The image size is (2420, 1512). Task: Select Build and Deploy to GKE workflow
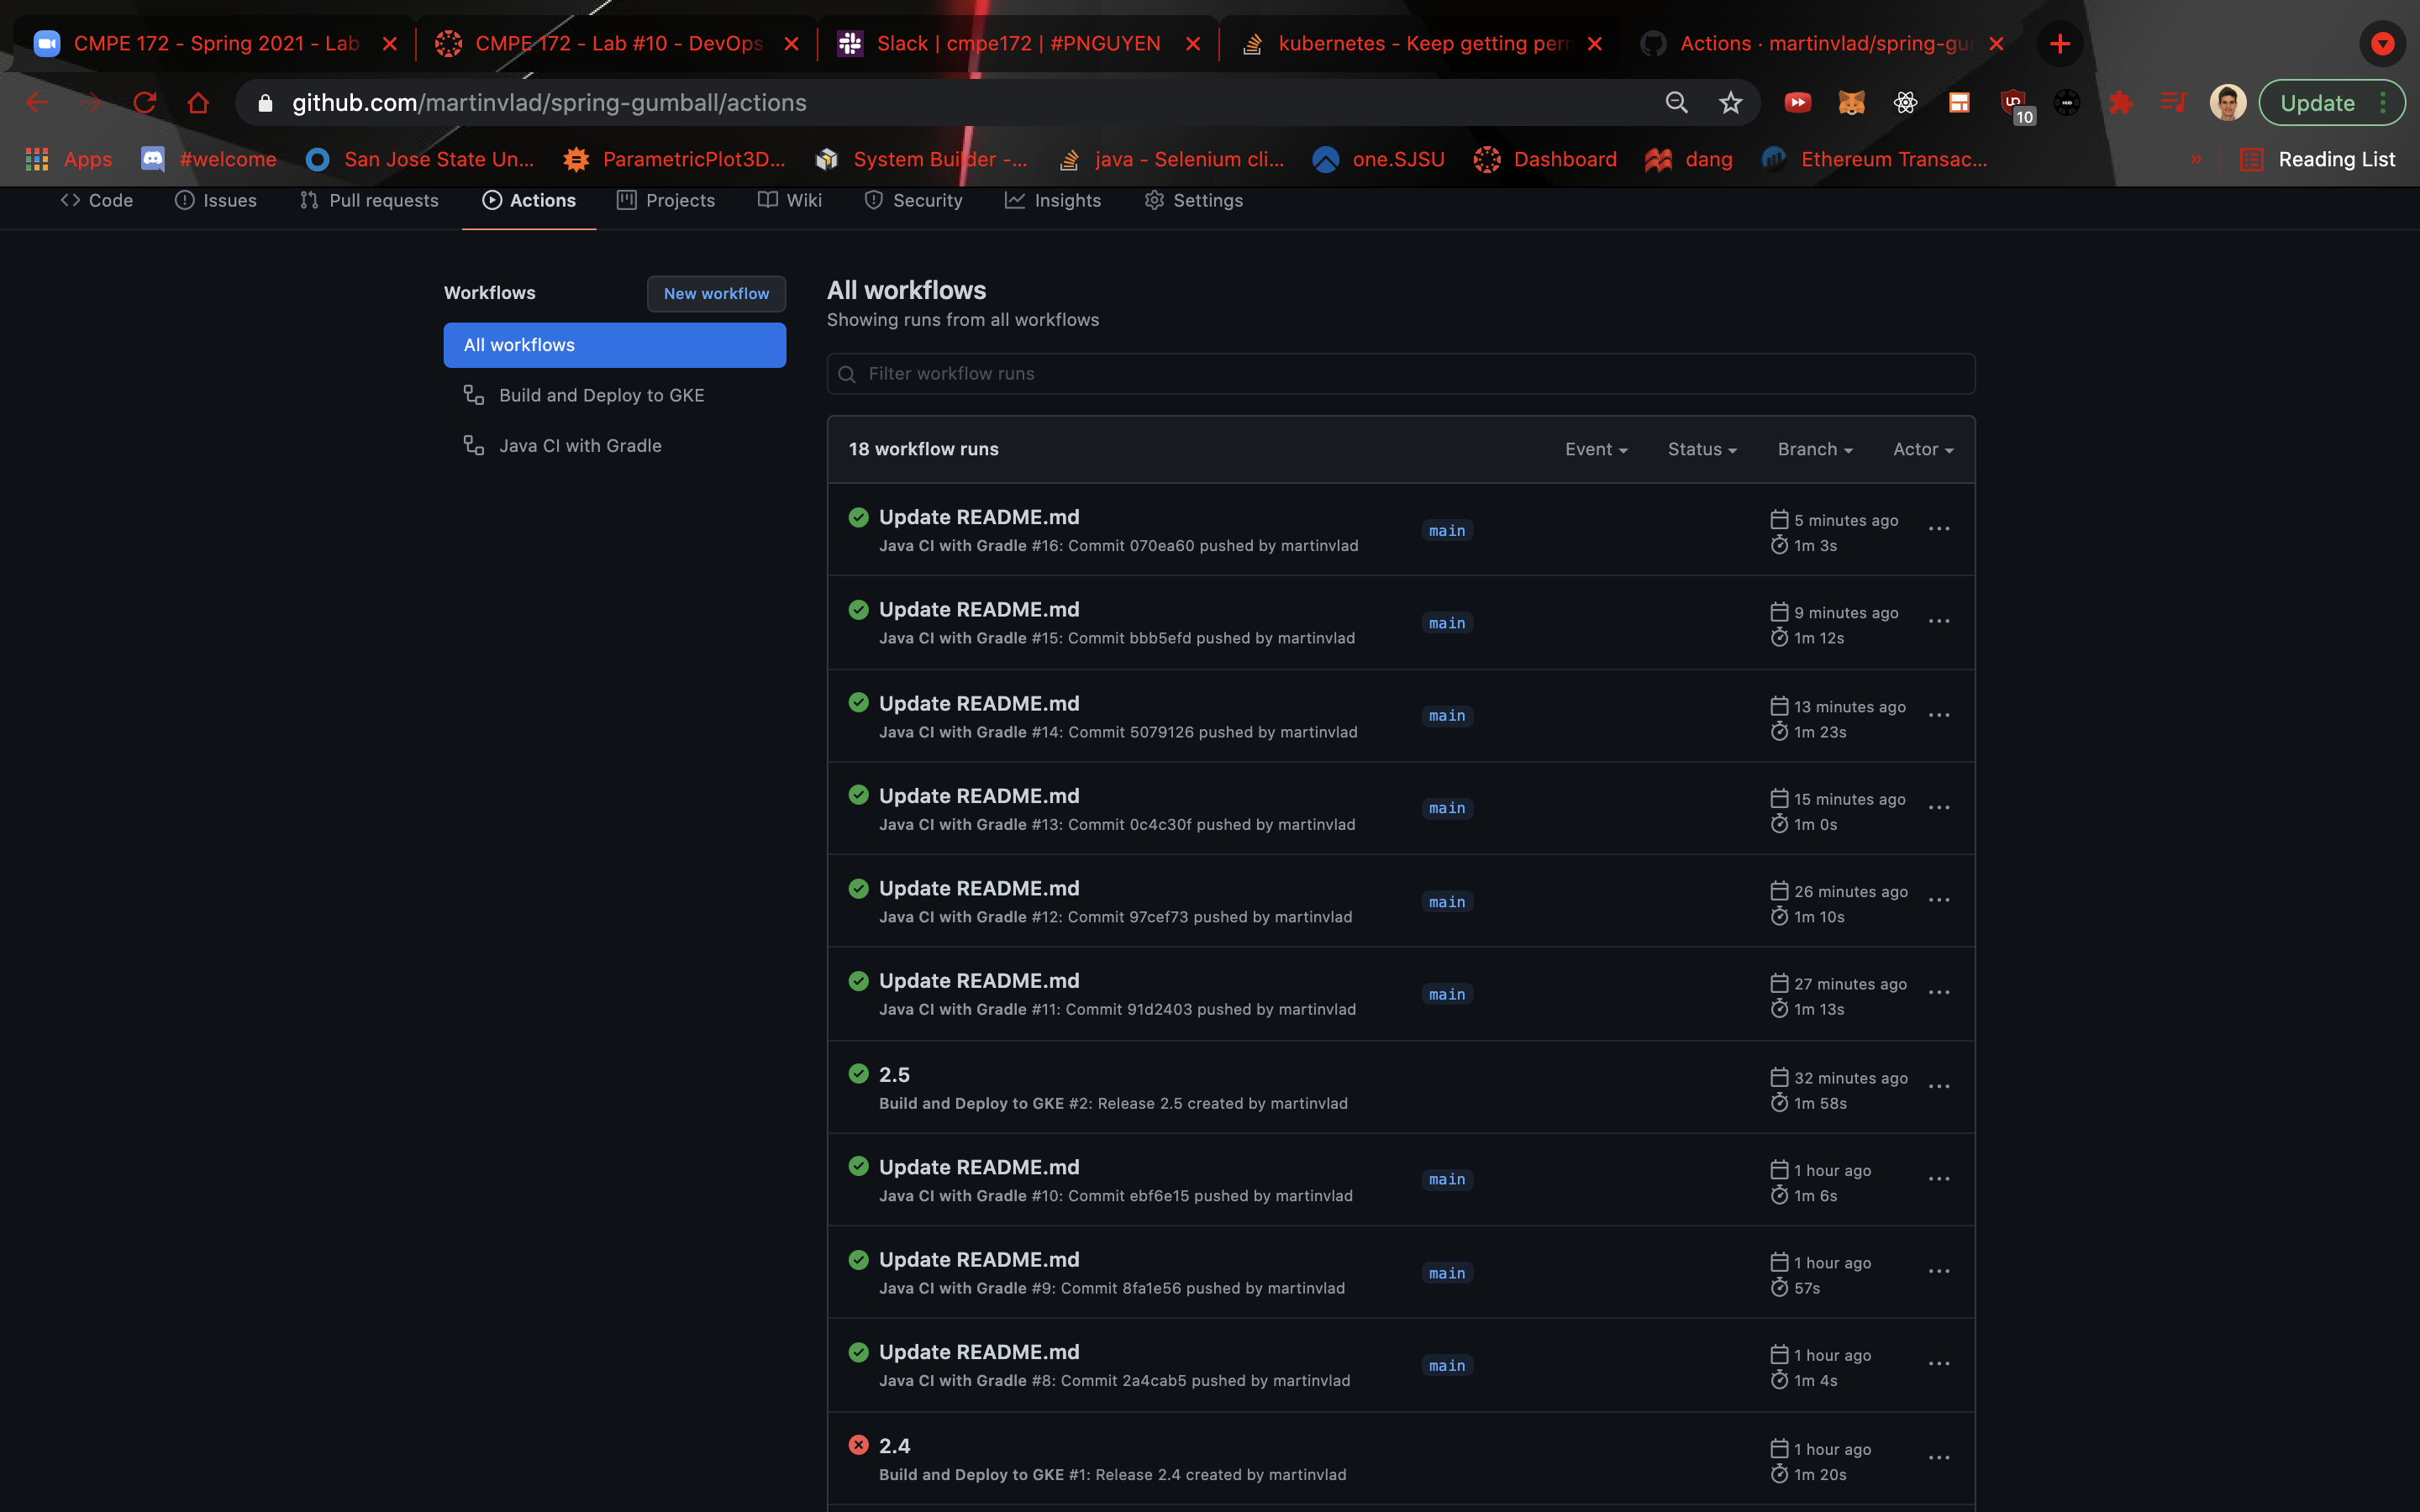pos(601,395)
